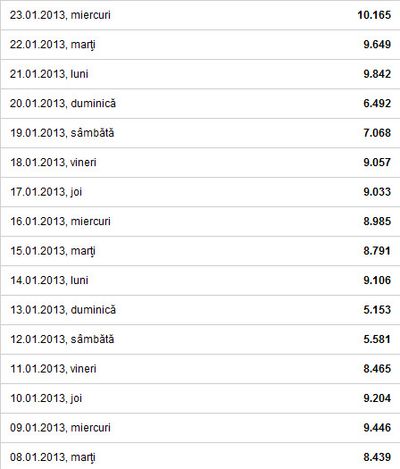Select the 16.01.2013, miercuri date
Viewport: 400px width, 469px height.
click(60, 221)
